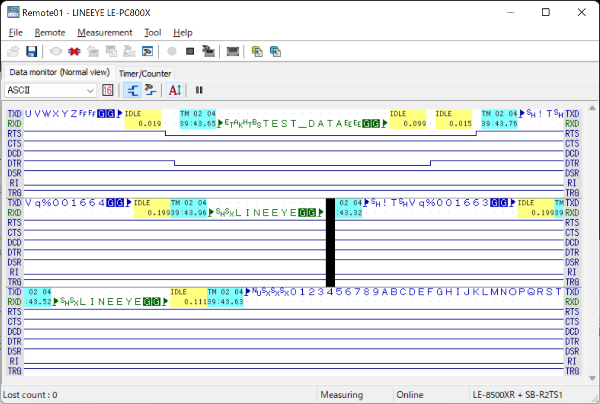The width and height of the screenshot is (600, 404).
Task: Toggle the red A auto-scroll text button
Action: [x=175, y=90]
